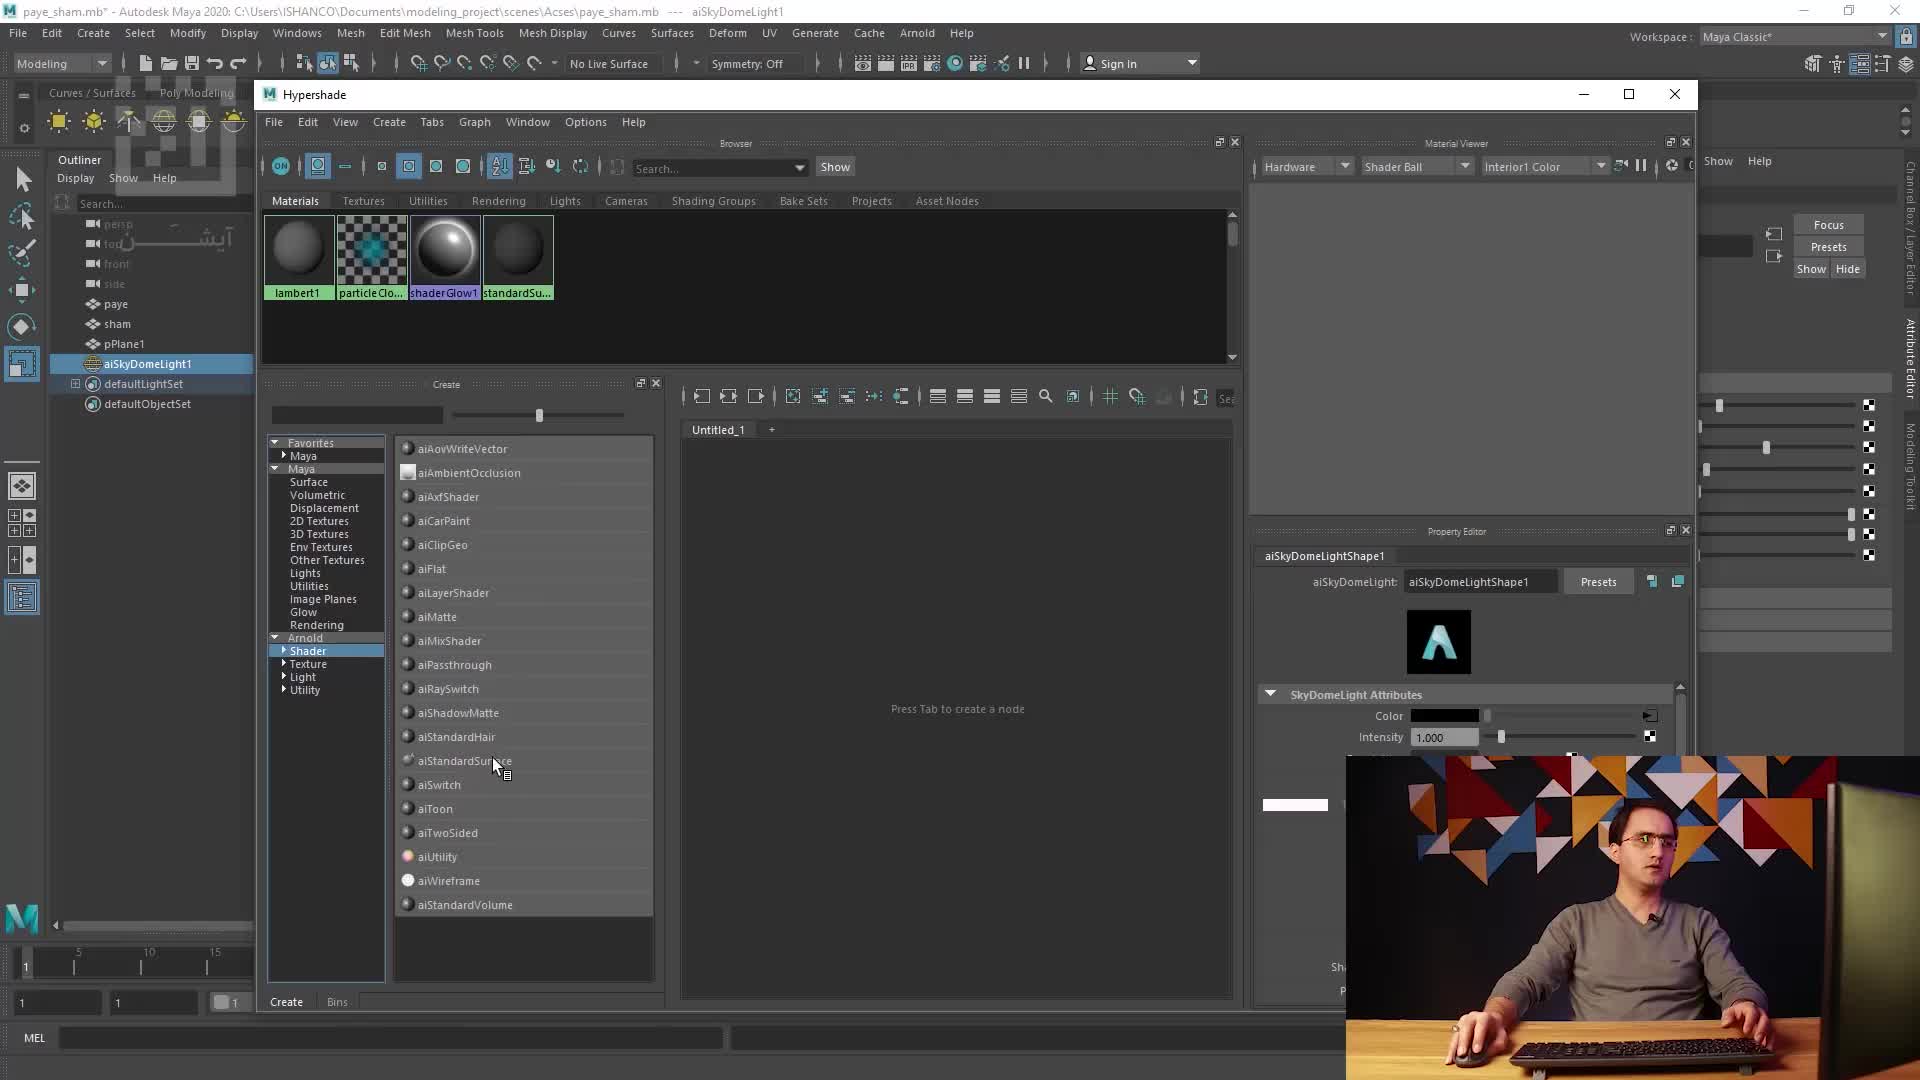Toggle grid display in node editor
Screen dimensions: 1920x1080
1110,397
